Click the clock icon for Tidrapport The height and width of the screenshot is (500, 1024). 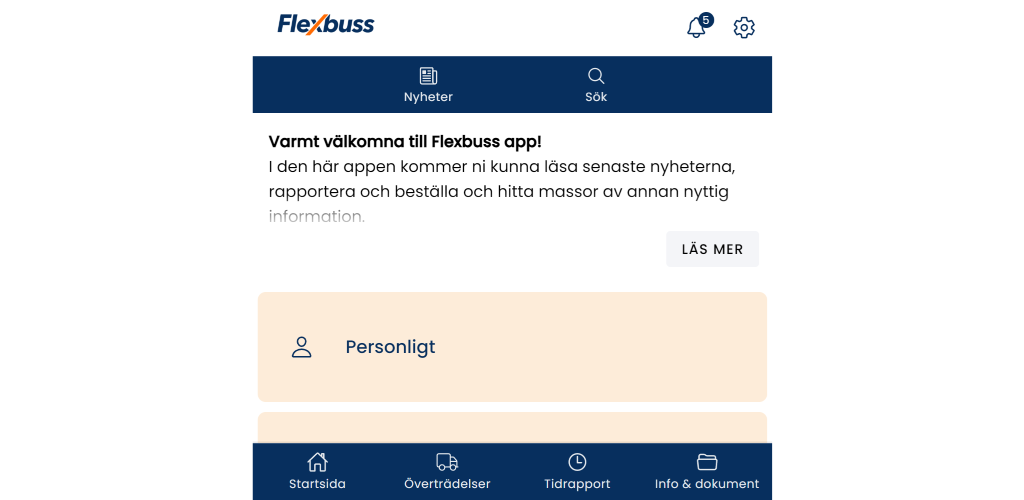[577, 462]
